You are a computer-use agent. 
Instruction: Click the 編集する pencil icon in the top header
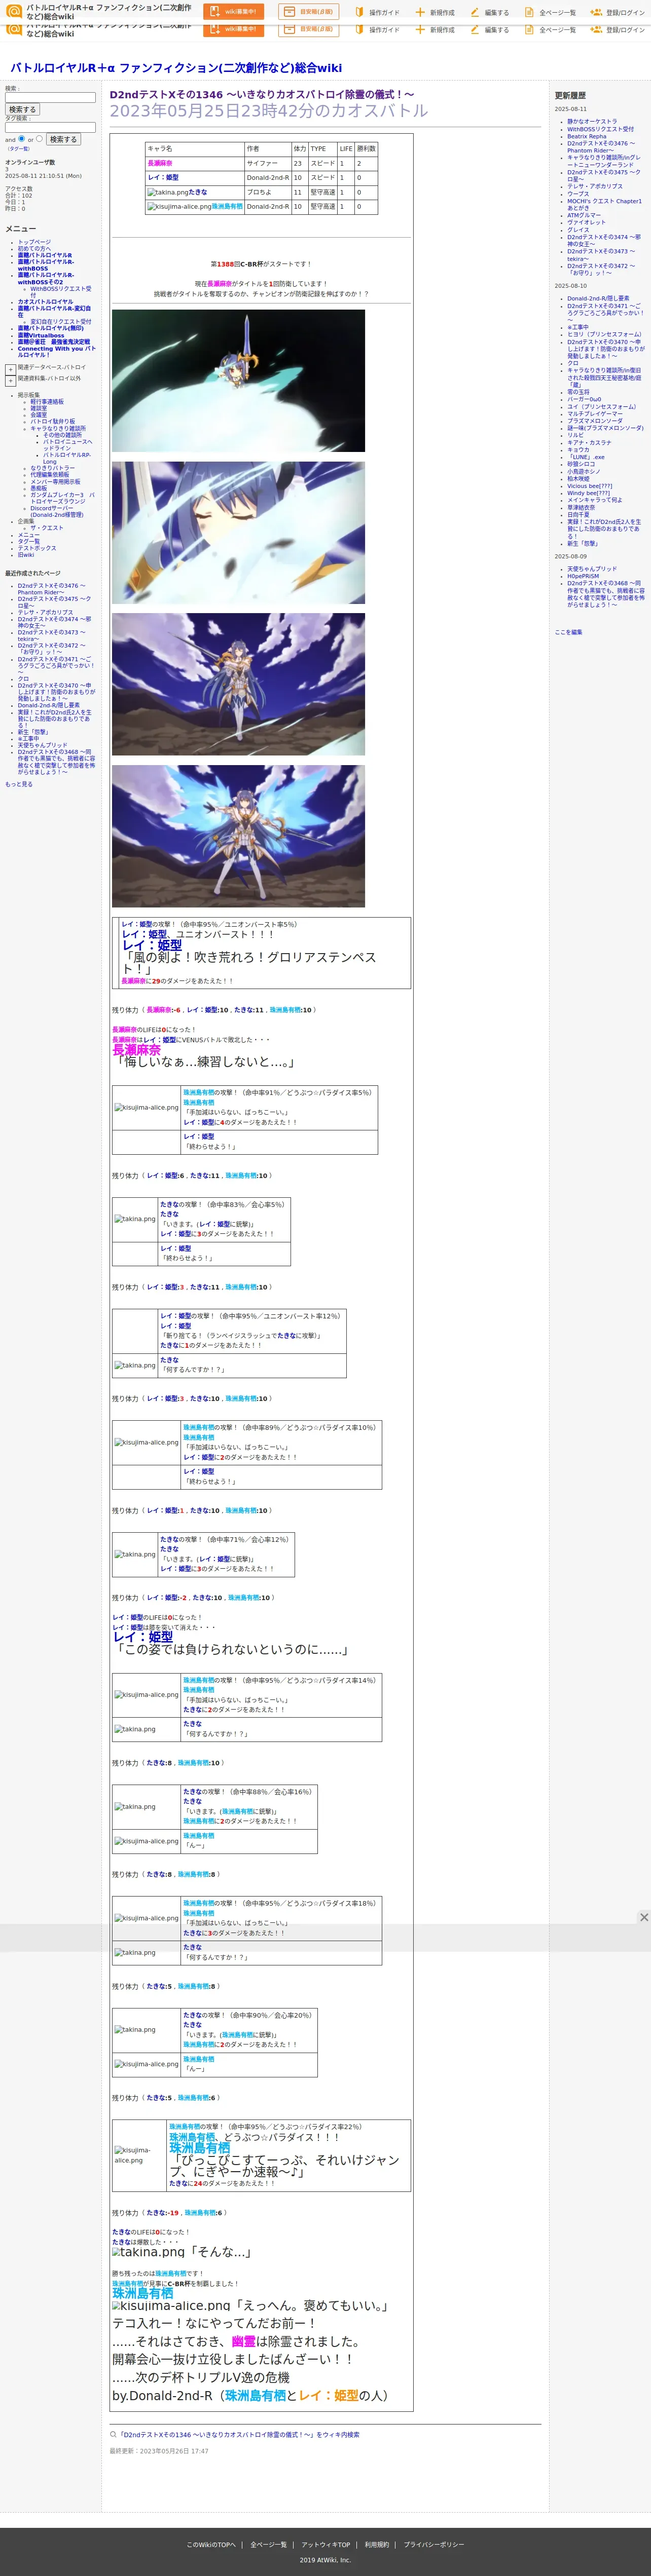click(x=476, y=13)
